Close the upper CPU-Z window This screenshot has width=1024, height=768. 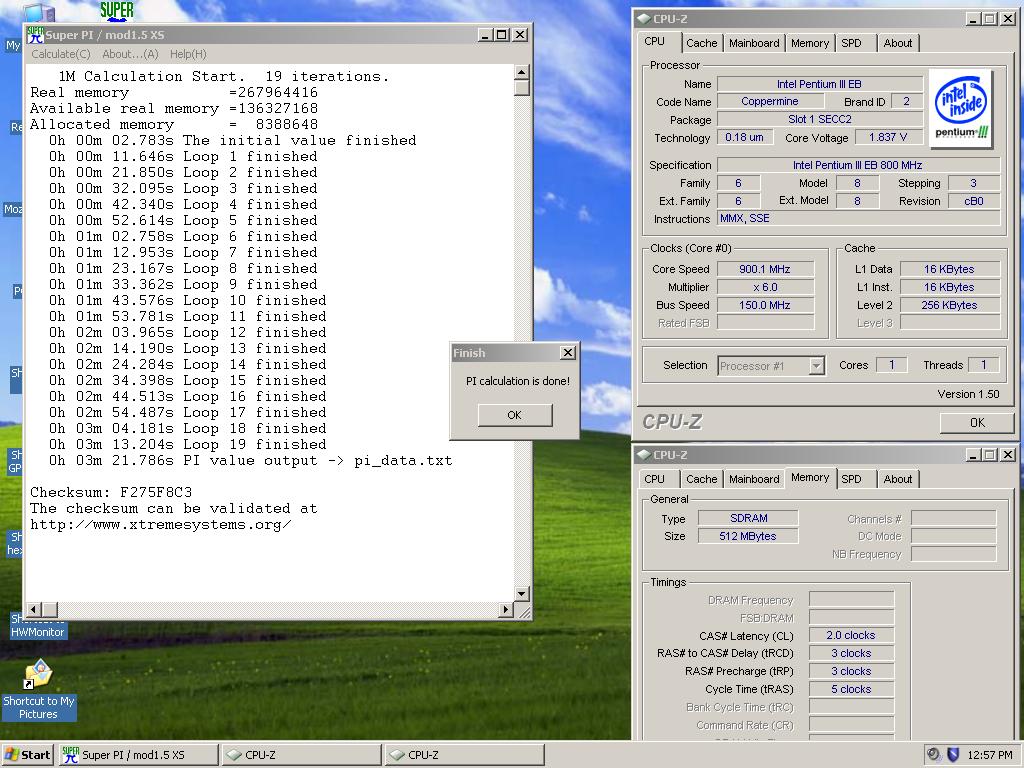[x=1008, y=19]
